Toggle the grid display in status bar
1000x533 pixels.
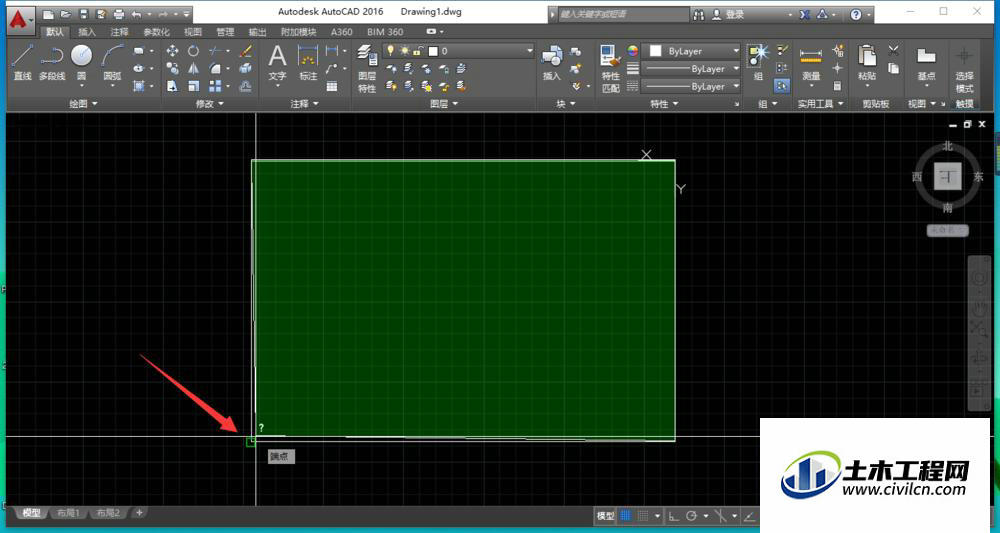(626, 516)
